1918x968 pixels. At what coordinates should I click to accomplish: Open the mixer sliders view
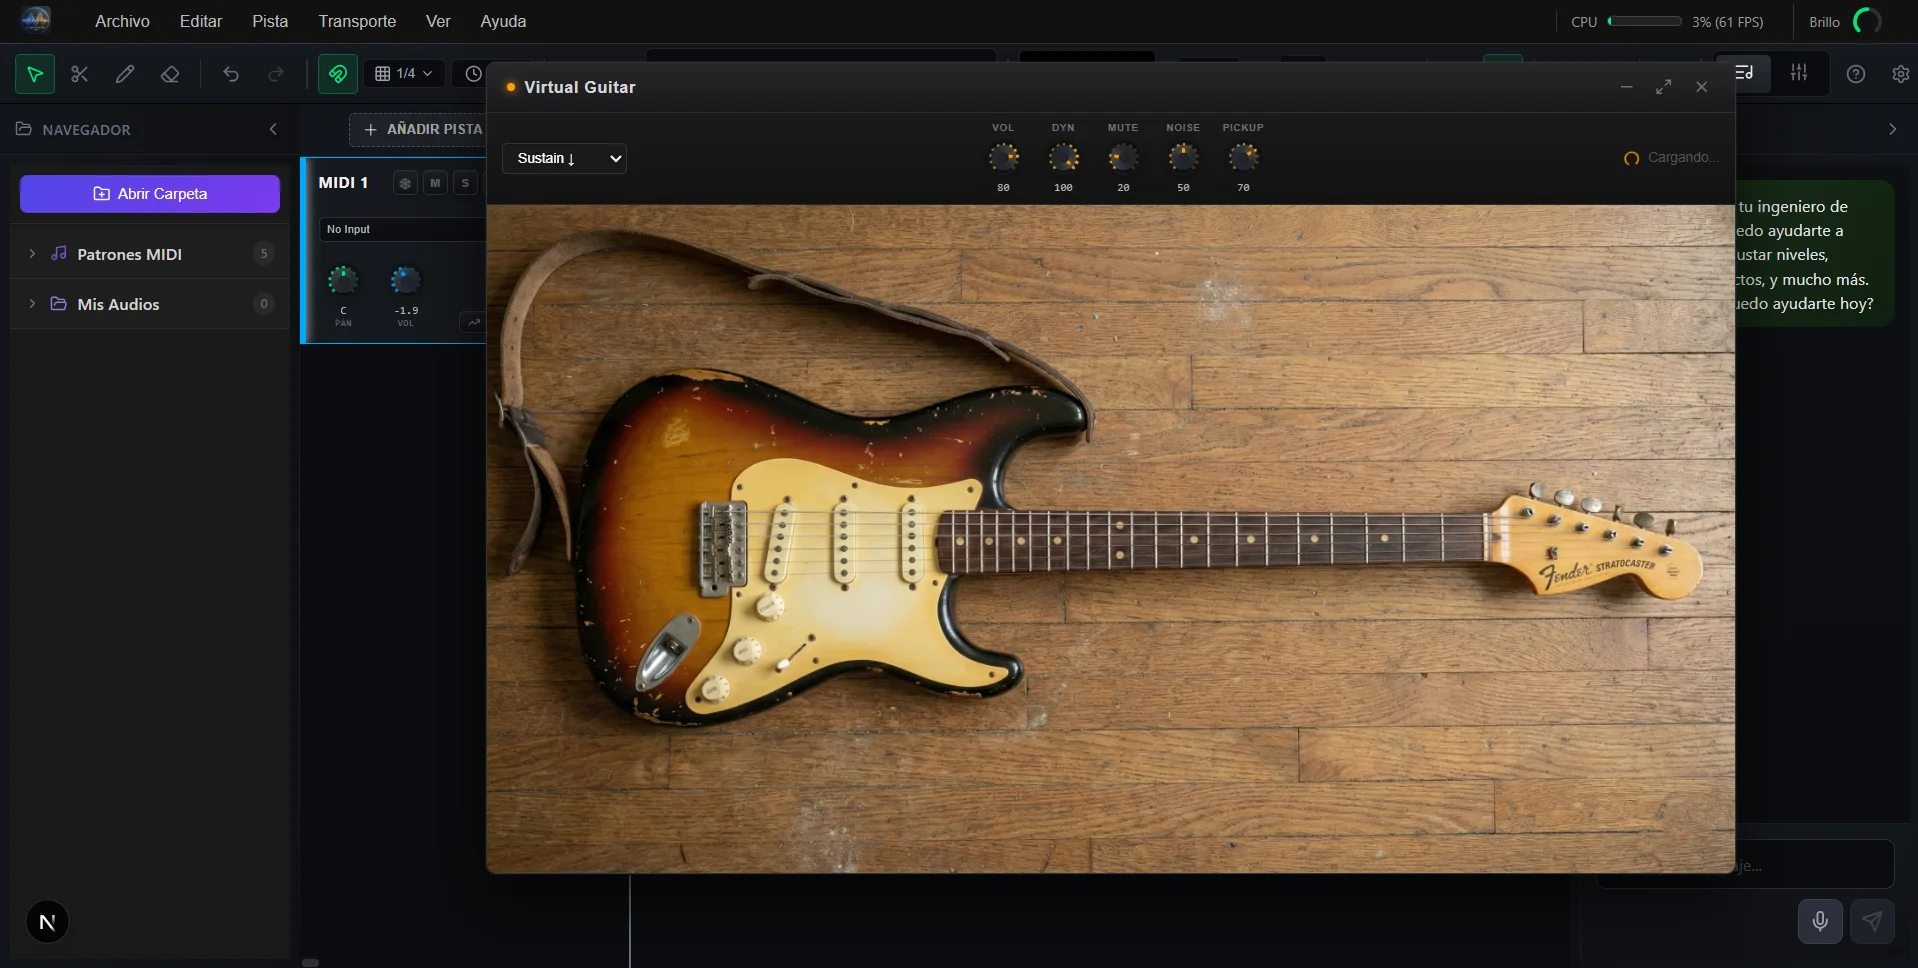pos(1799,73)
